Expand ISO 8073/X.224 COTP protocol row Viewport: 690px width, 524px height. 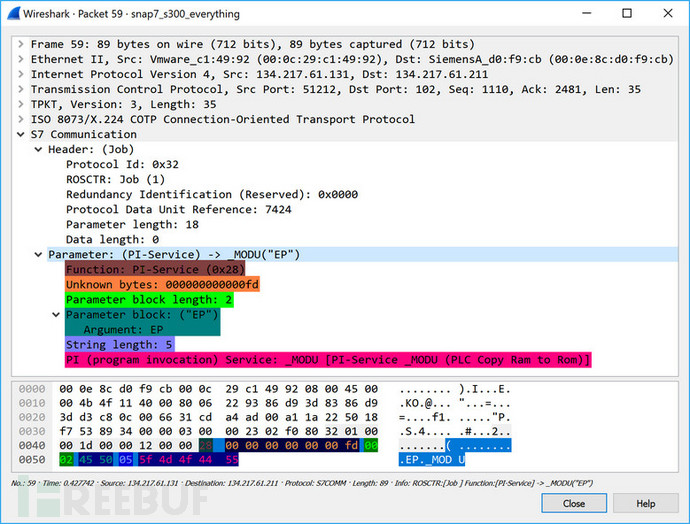(22, 119)
